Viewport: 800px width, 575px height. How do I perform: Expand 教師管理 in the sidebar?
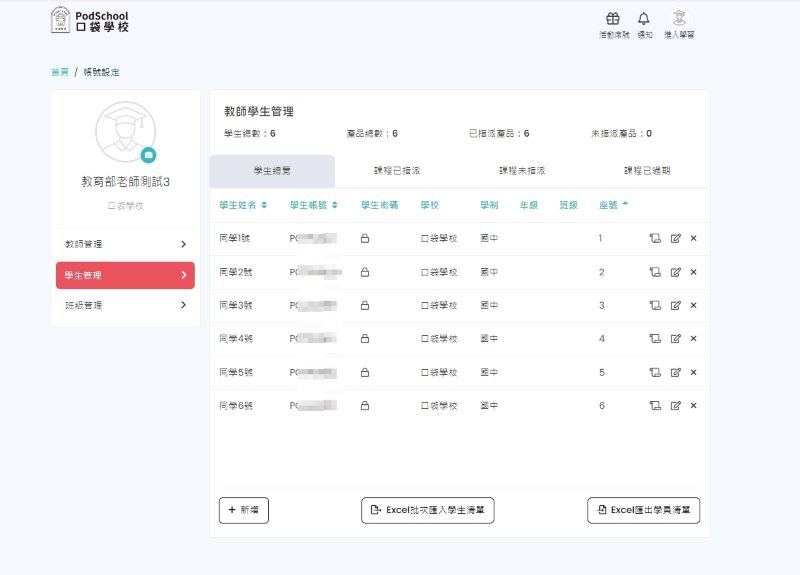[x=125, y=244]
